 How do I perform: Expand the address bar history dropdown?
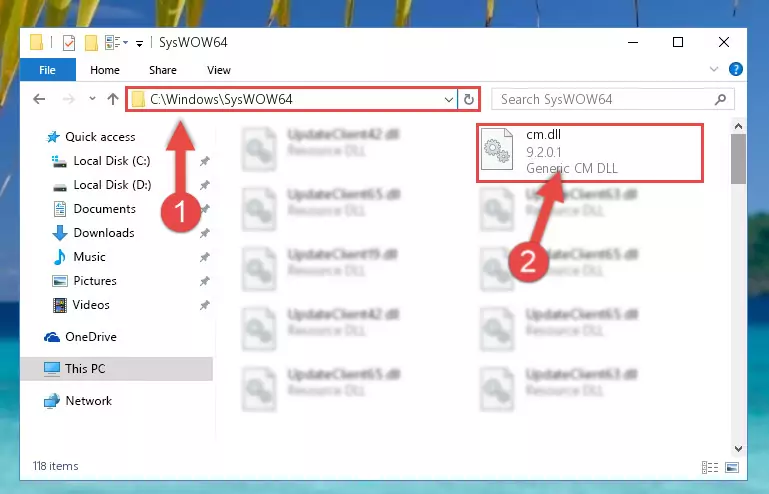448,100
